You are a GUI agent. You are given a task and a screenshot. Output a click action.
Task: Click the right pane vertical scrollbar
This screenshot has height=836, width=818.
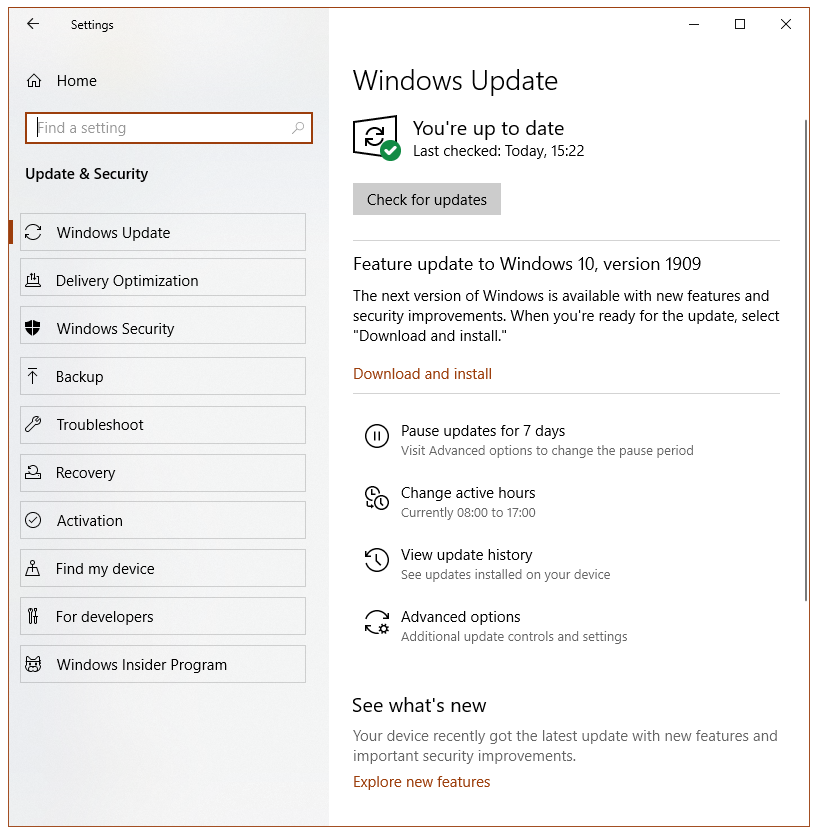(x=806, y=360)
